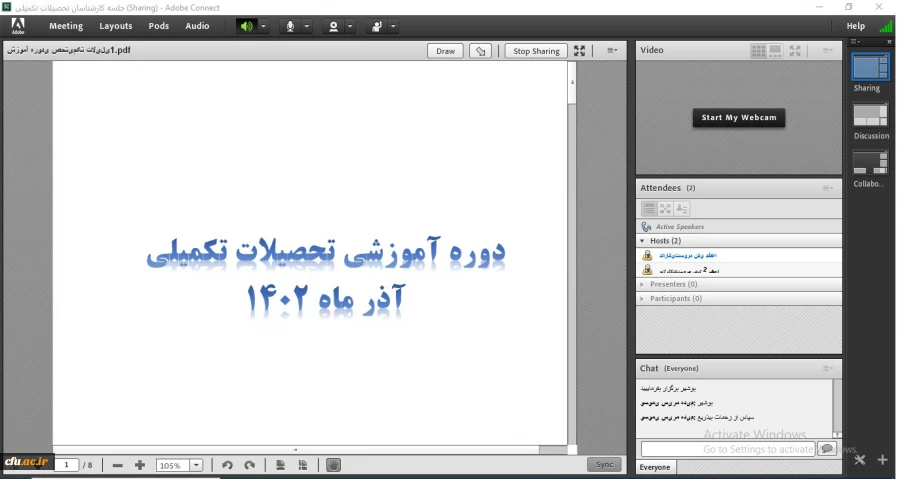Open the raise hand status dropdown arrow

(x=393, y=26)
